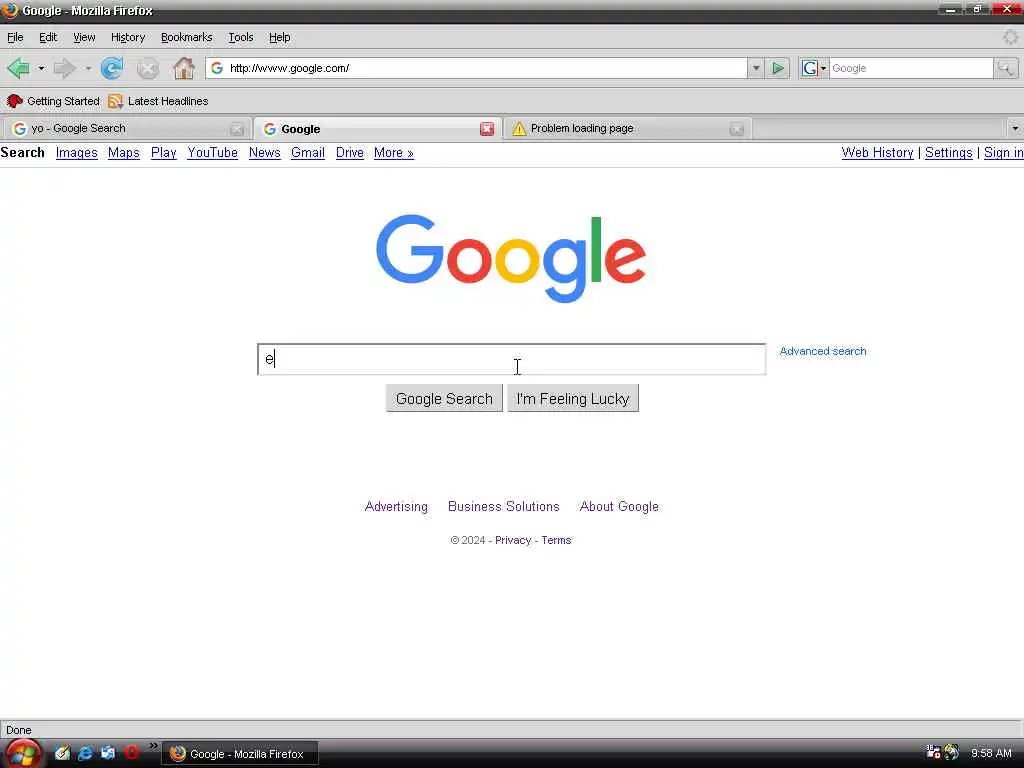Expand the address bar URL history dropdown
1024x768 pixels.
[x=756, y=68]
